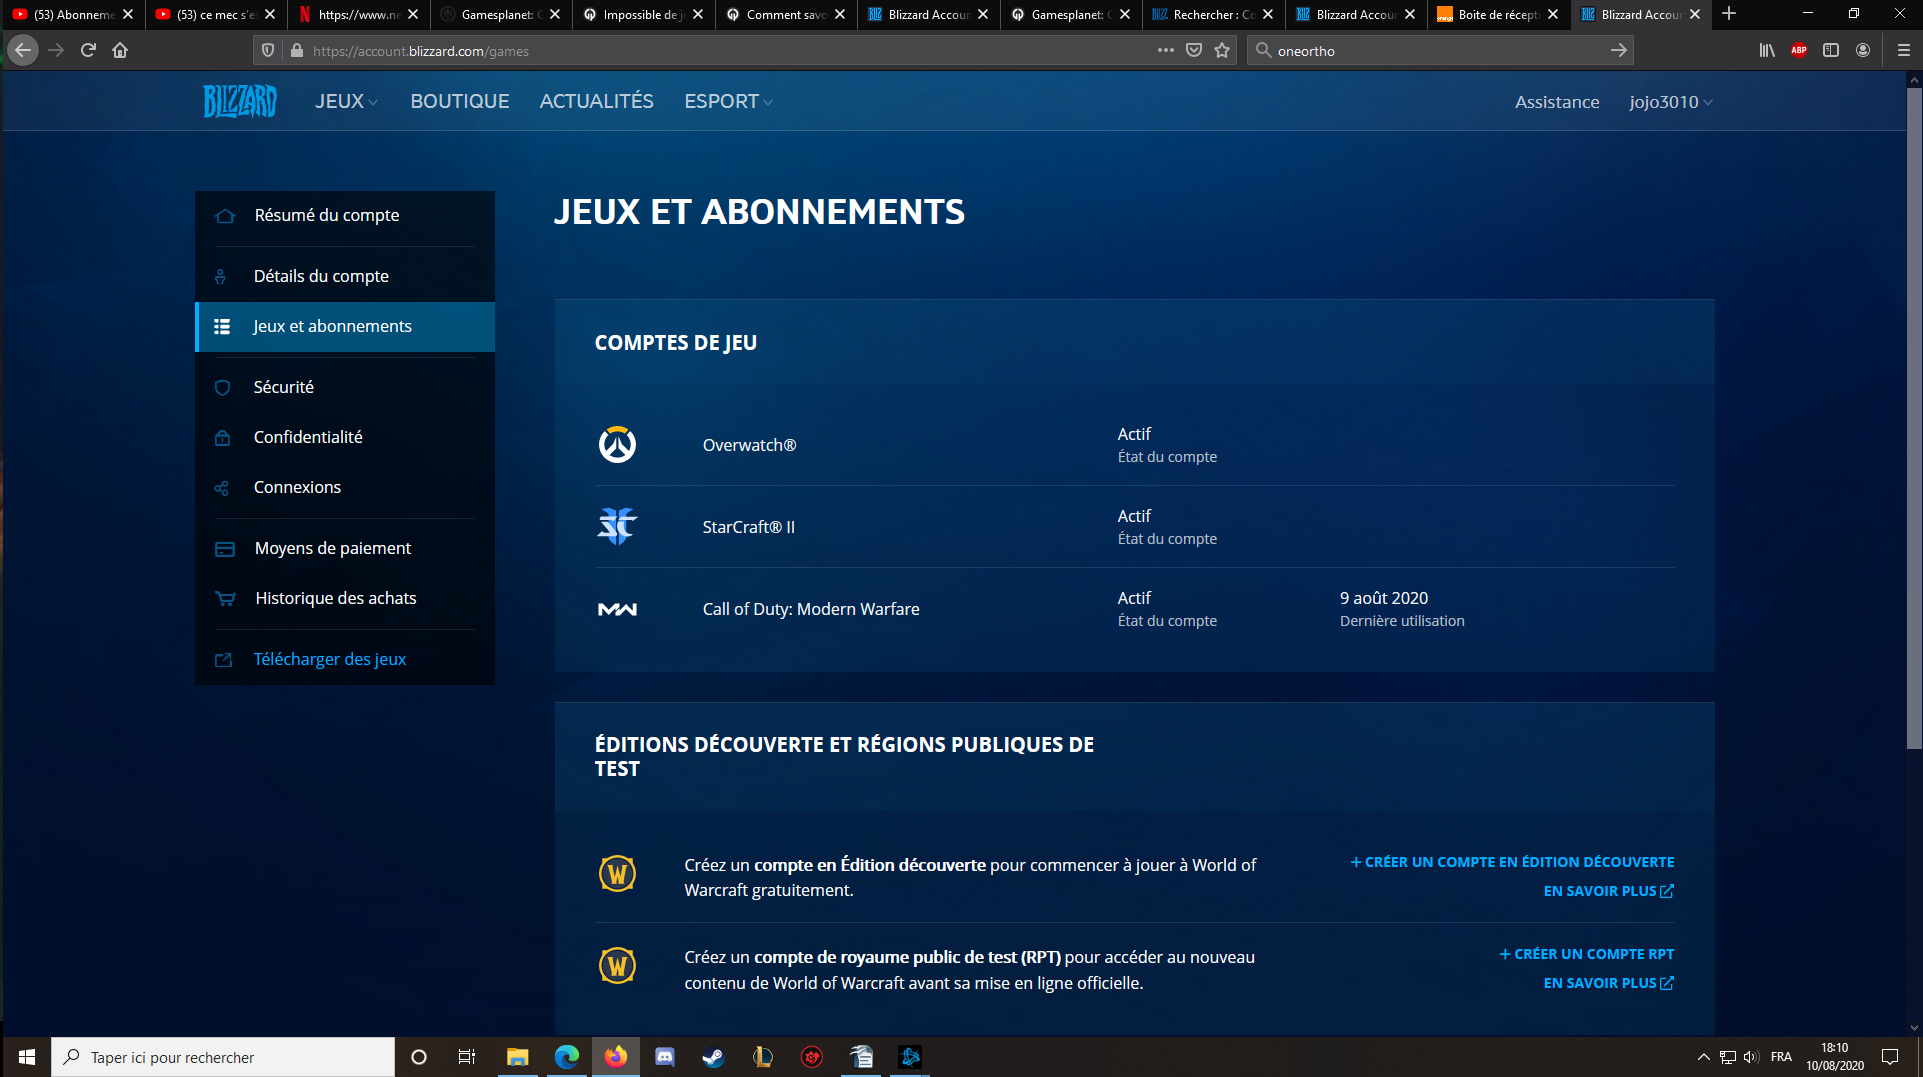
Task: Open the Confidentialité sidebar section
Action: 345,437
